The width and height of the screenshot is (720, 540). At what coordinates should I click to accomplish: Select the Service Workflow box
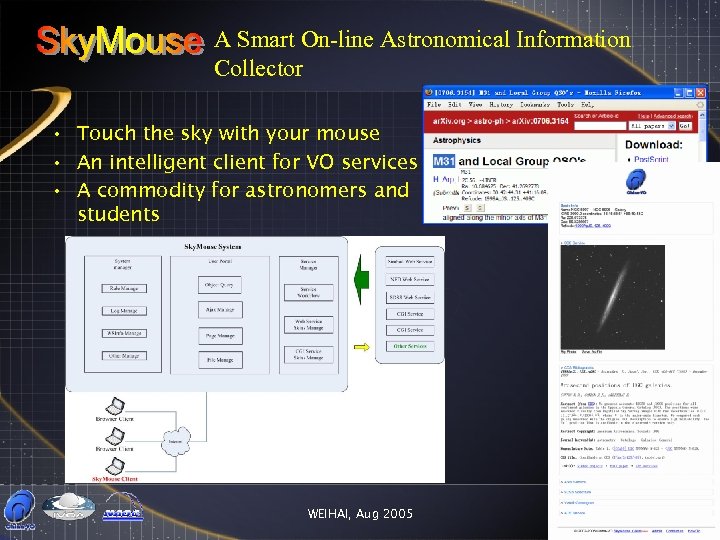click(309, 292)
